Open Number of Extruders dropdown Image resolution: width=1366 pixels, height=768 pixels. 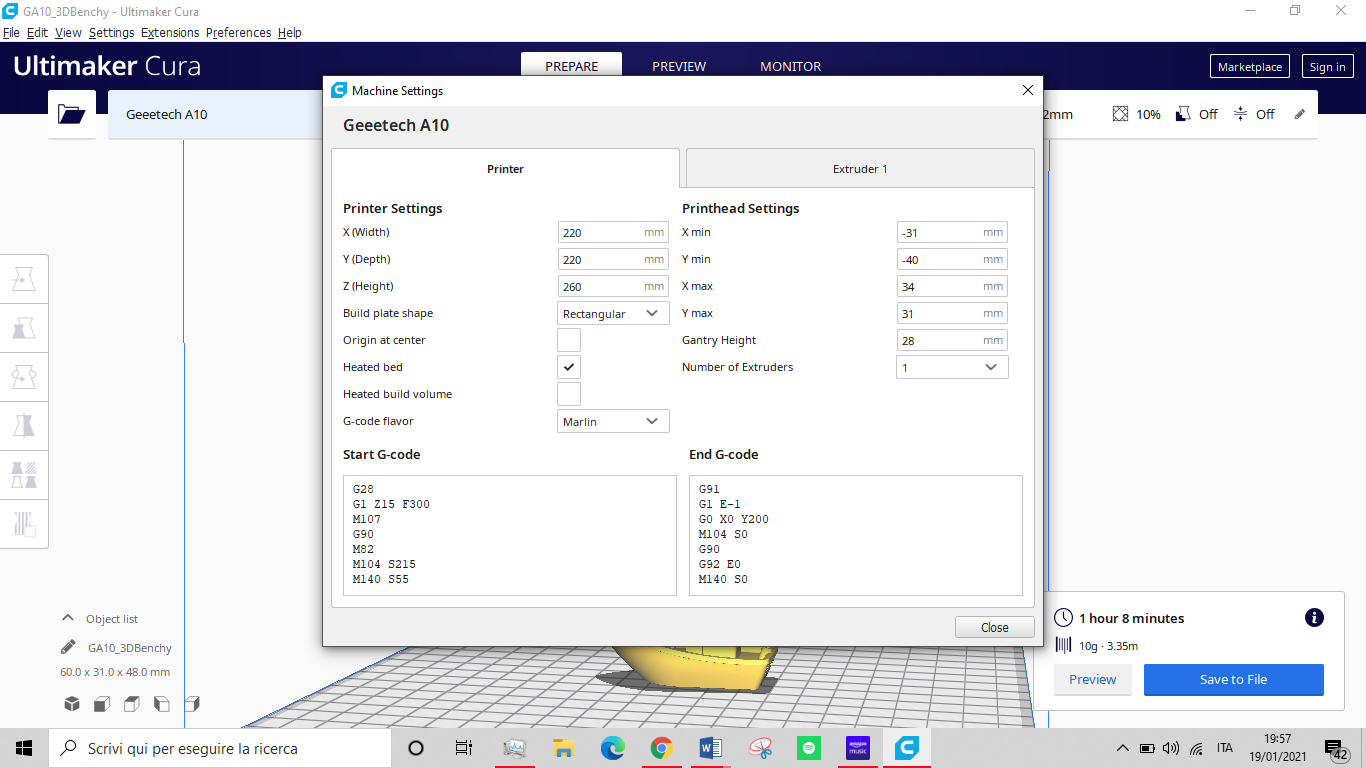952,367
